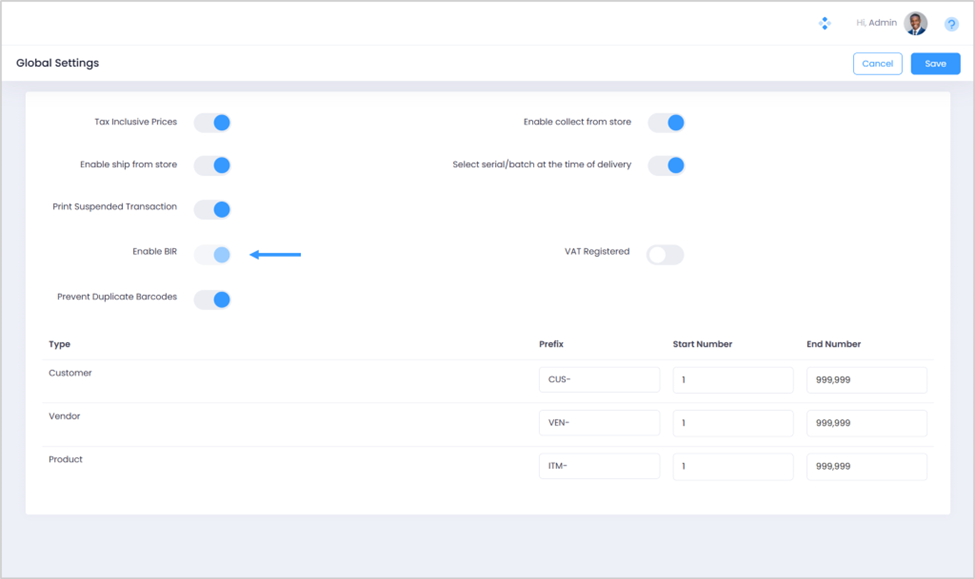This screenshot has height=579, width=975.
Task: Select the Vendor prefix input
Action: [599, 423]
